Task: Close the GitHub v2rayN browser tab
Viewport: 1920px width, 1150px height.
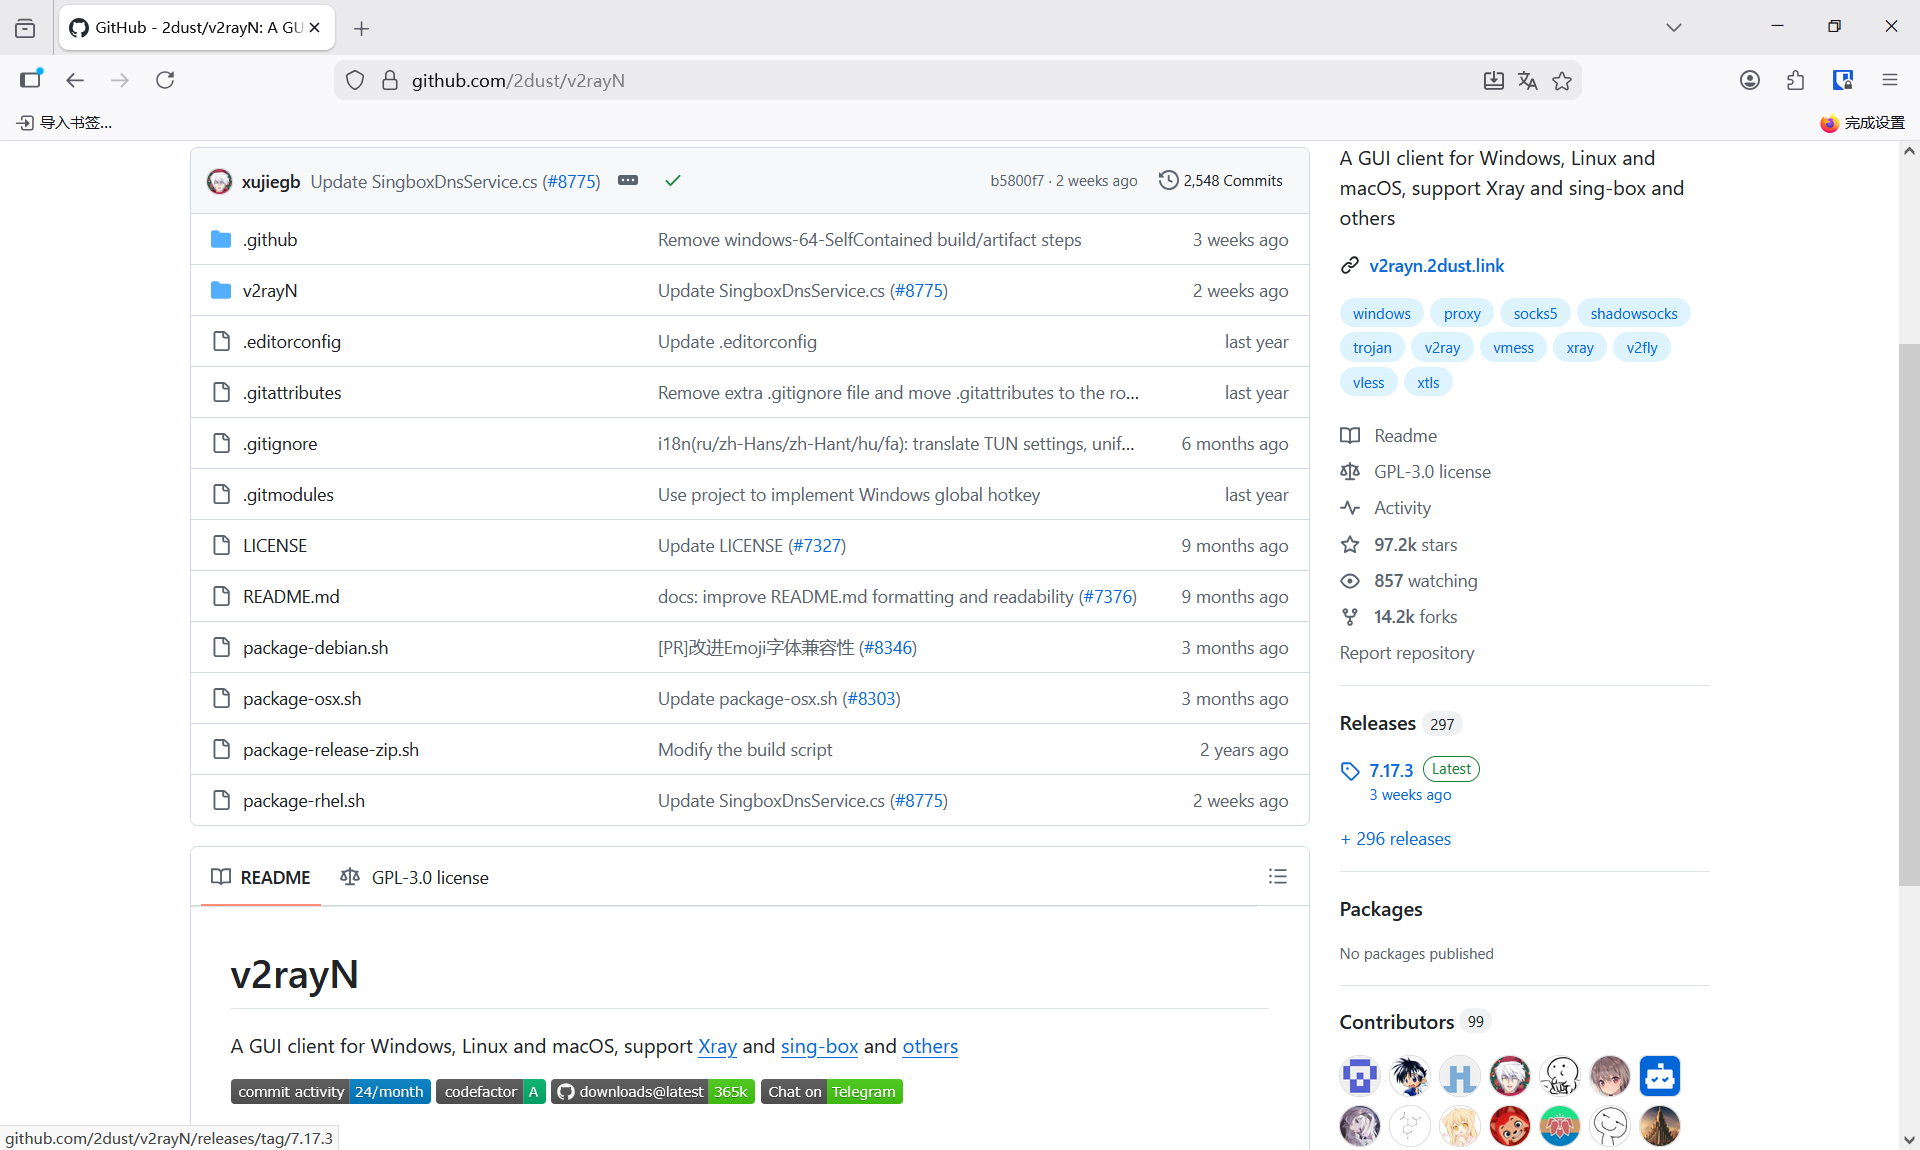Action: click(x=315, y=28)
